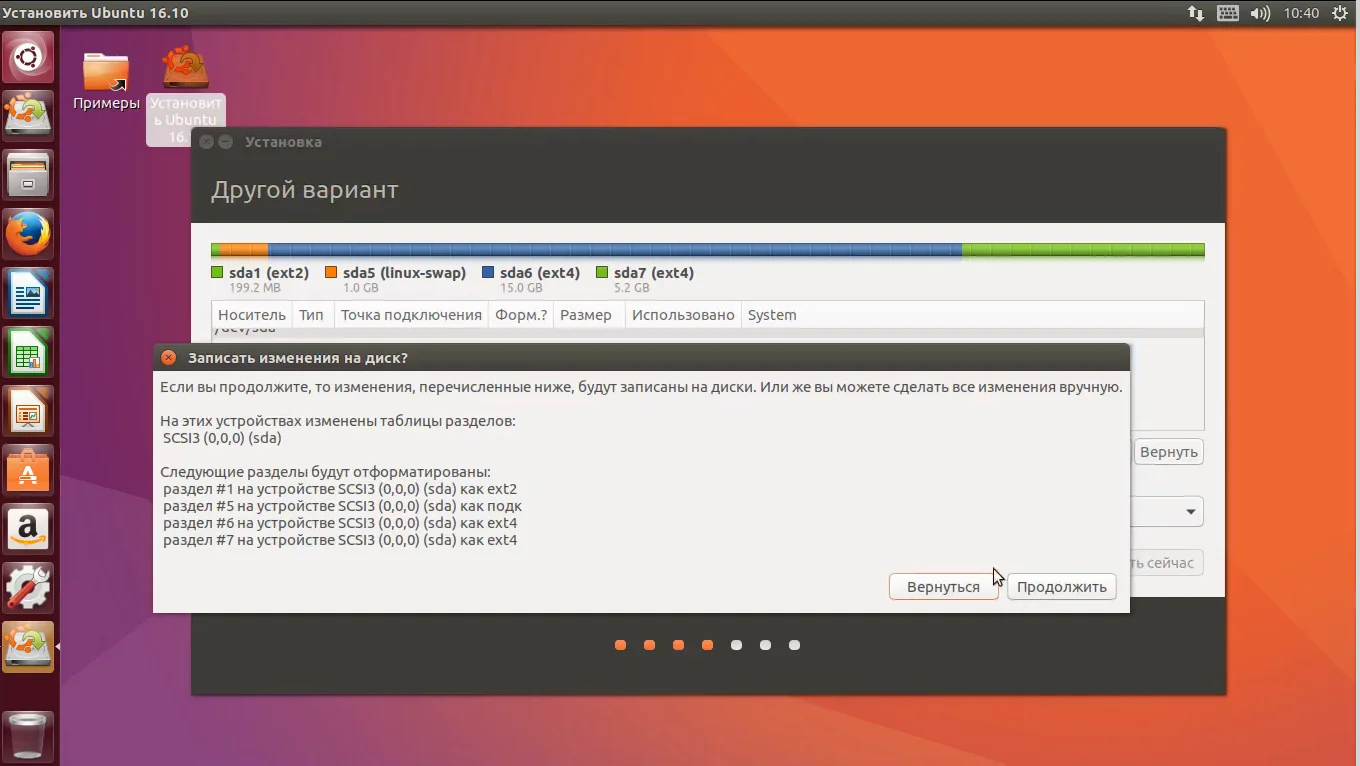The height and width of the screenshot is (766, 1360).
Task: Click the Точка подключения column header
Action: 411,315
